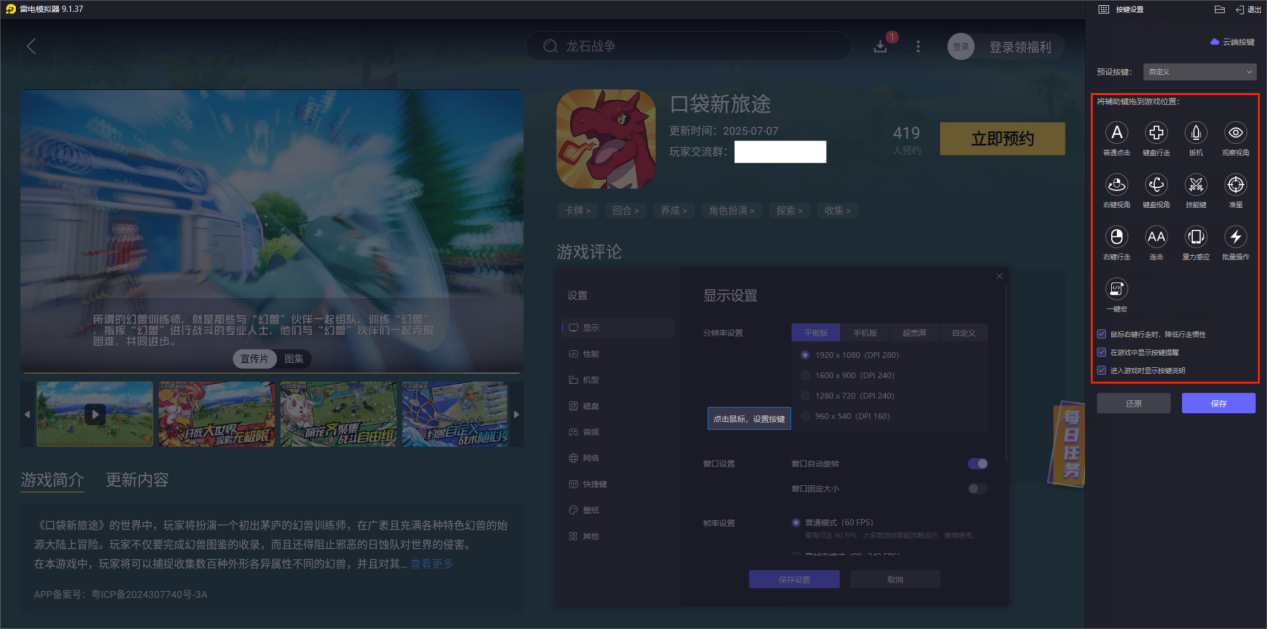This screenshot has height=629, width=1267.
Task: Click the blue 保存 button in key settings
Action: pos(1218,403)
